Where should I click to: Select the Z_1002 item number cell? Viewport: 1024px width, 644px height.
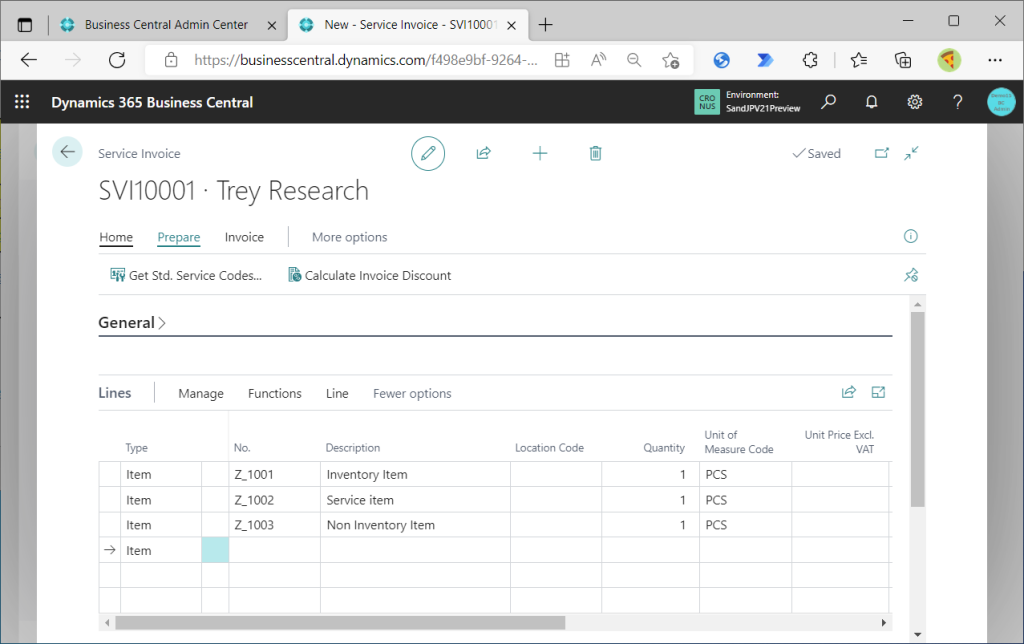click(x=274, y=500)
